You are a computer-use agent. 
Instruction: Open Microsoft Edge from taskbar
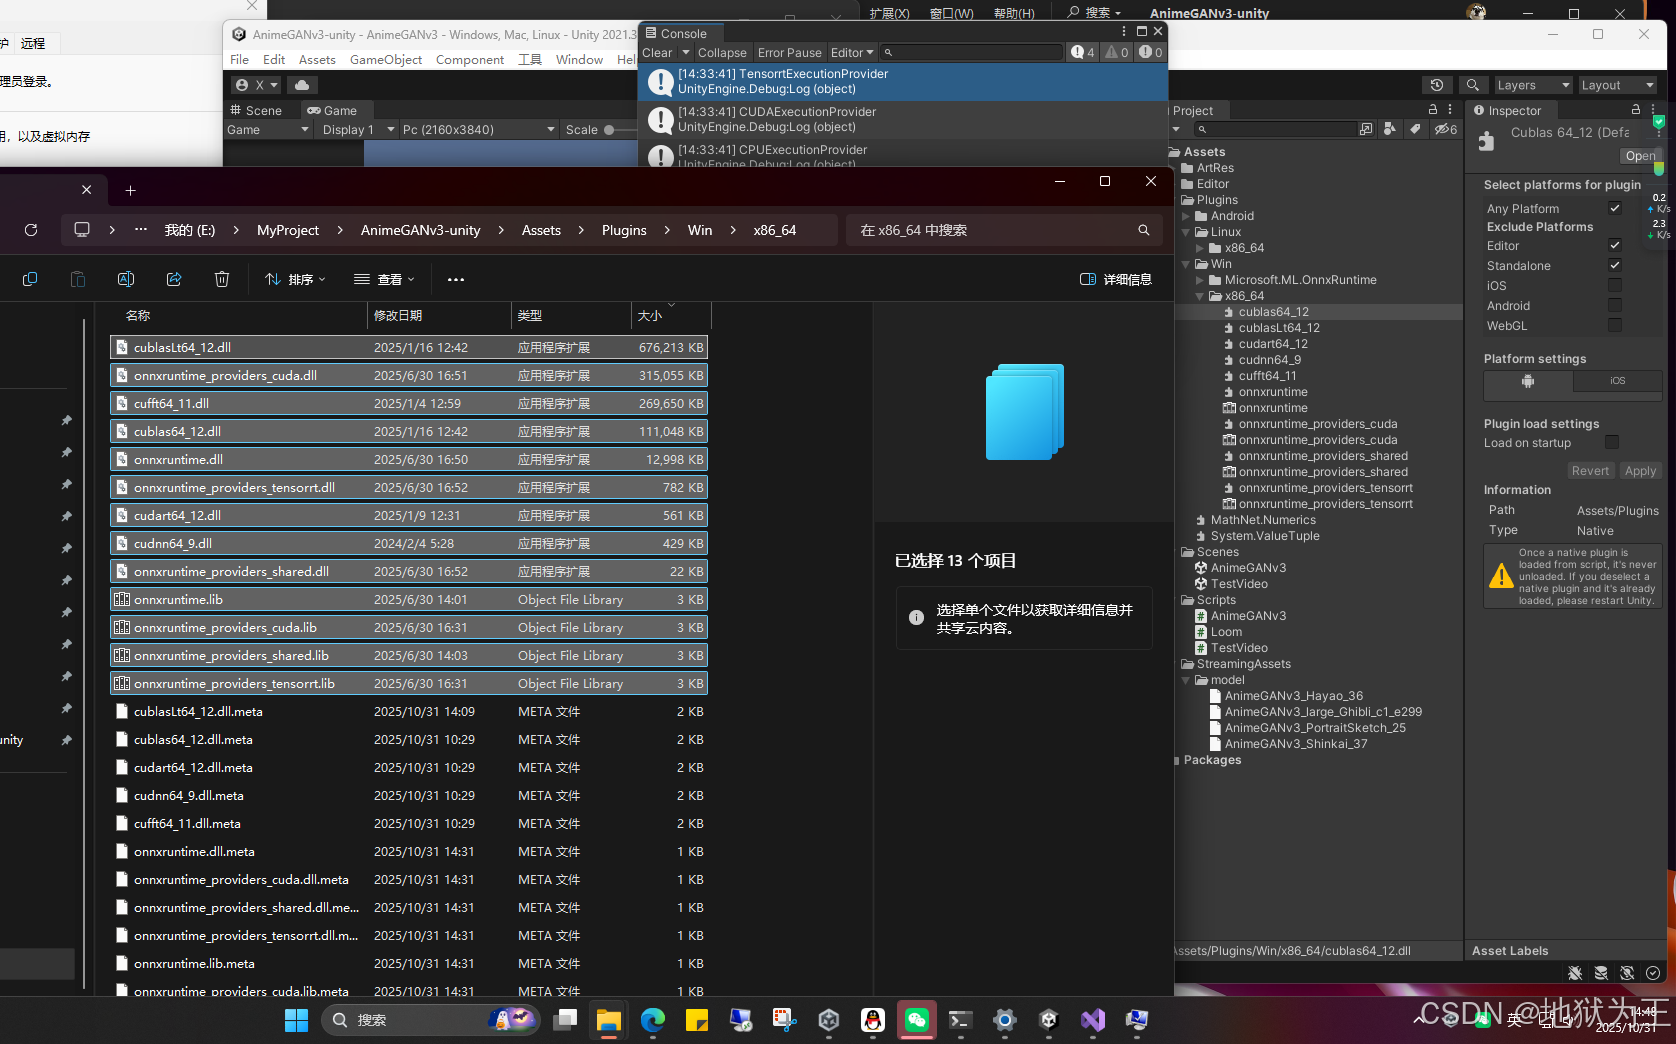coord(653,1020)
